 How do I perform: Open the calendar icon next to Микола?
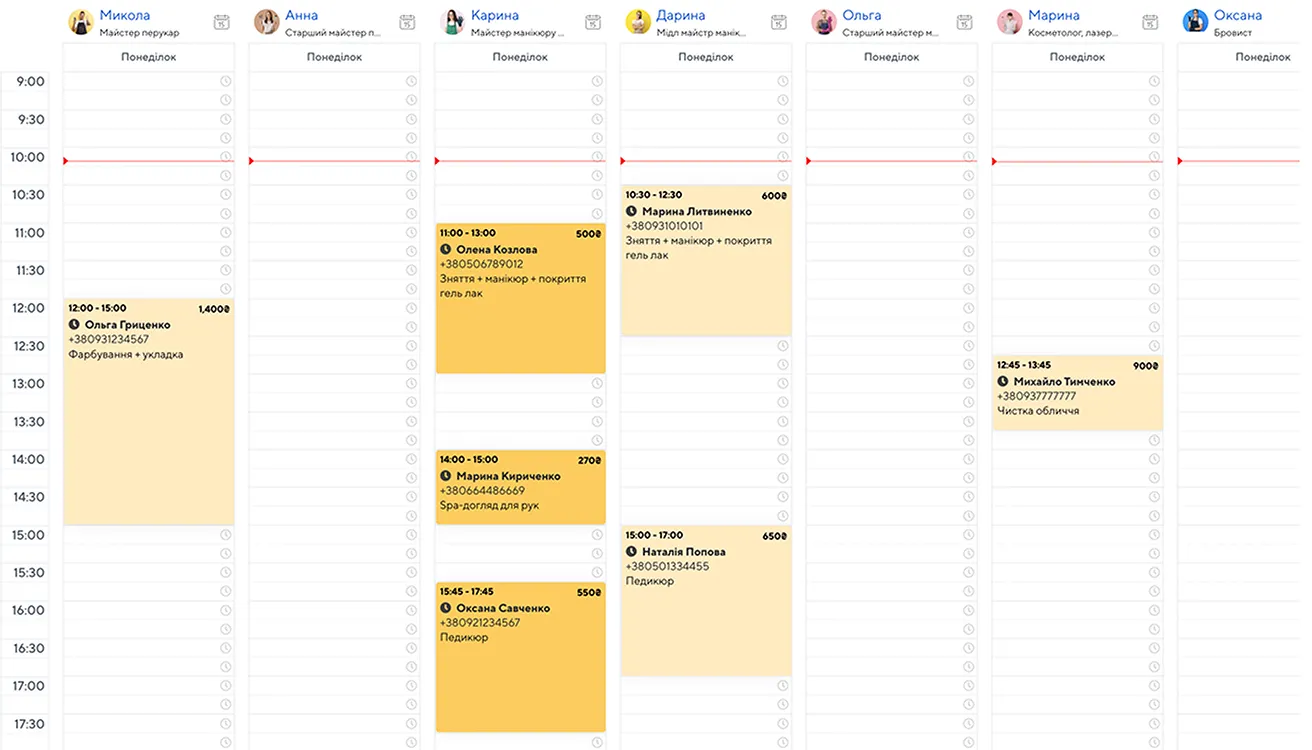coord(222,22)
